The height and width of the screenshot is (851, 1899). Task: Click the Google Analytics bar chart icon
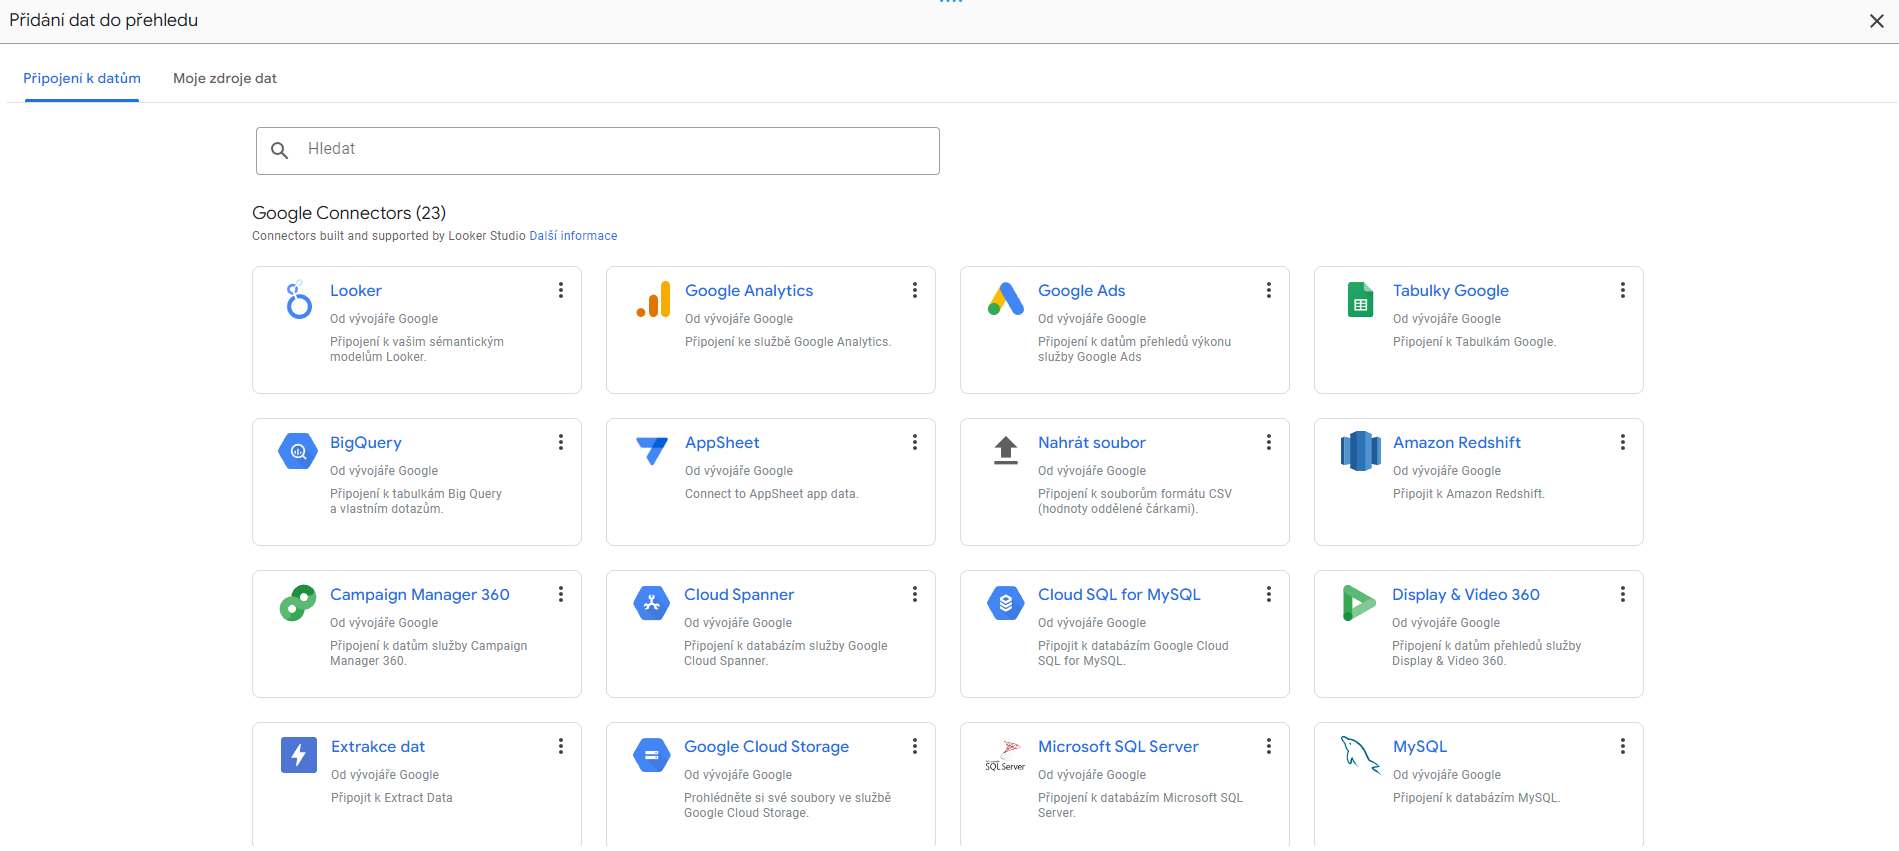click(653, 299)
